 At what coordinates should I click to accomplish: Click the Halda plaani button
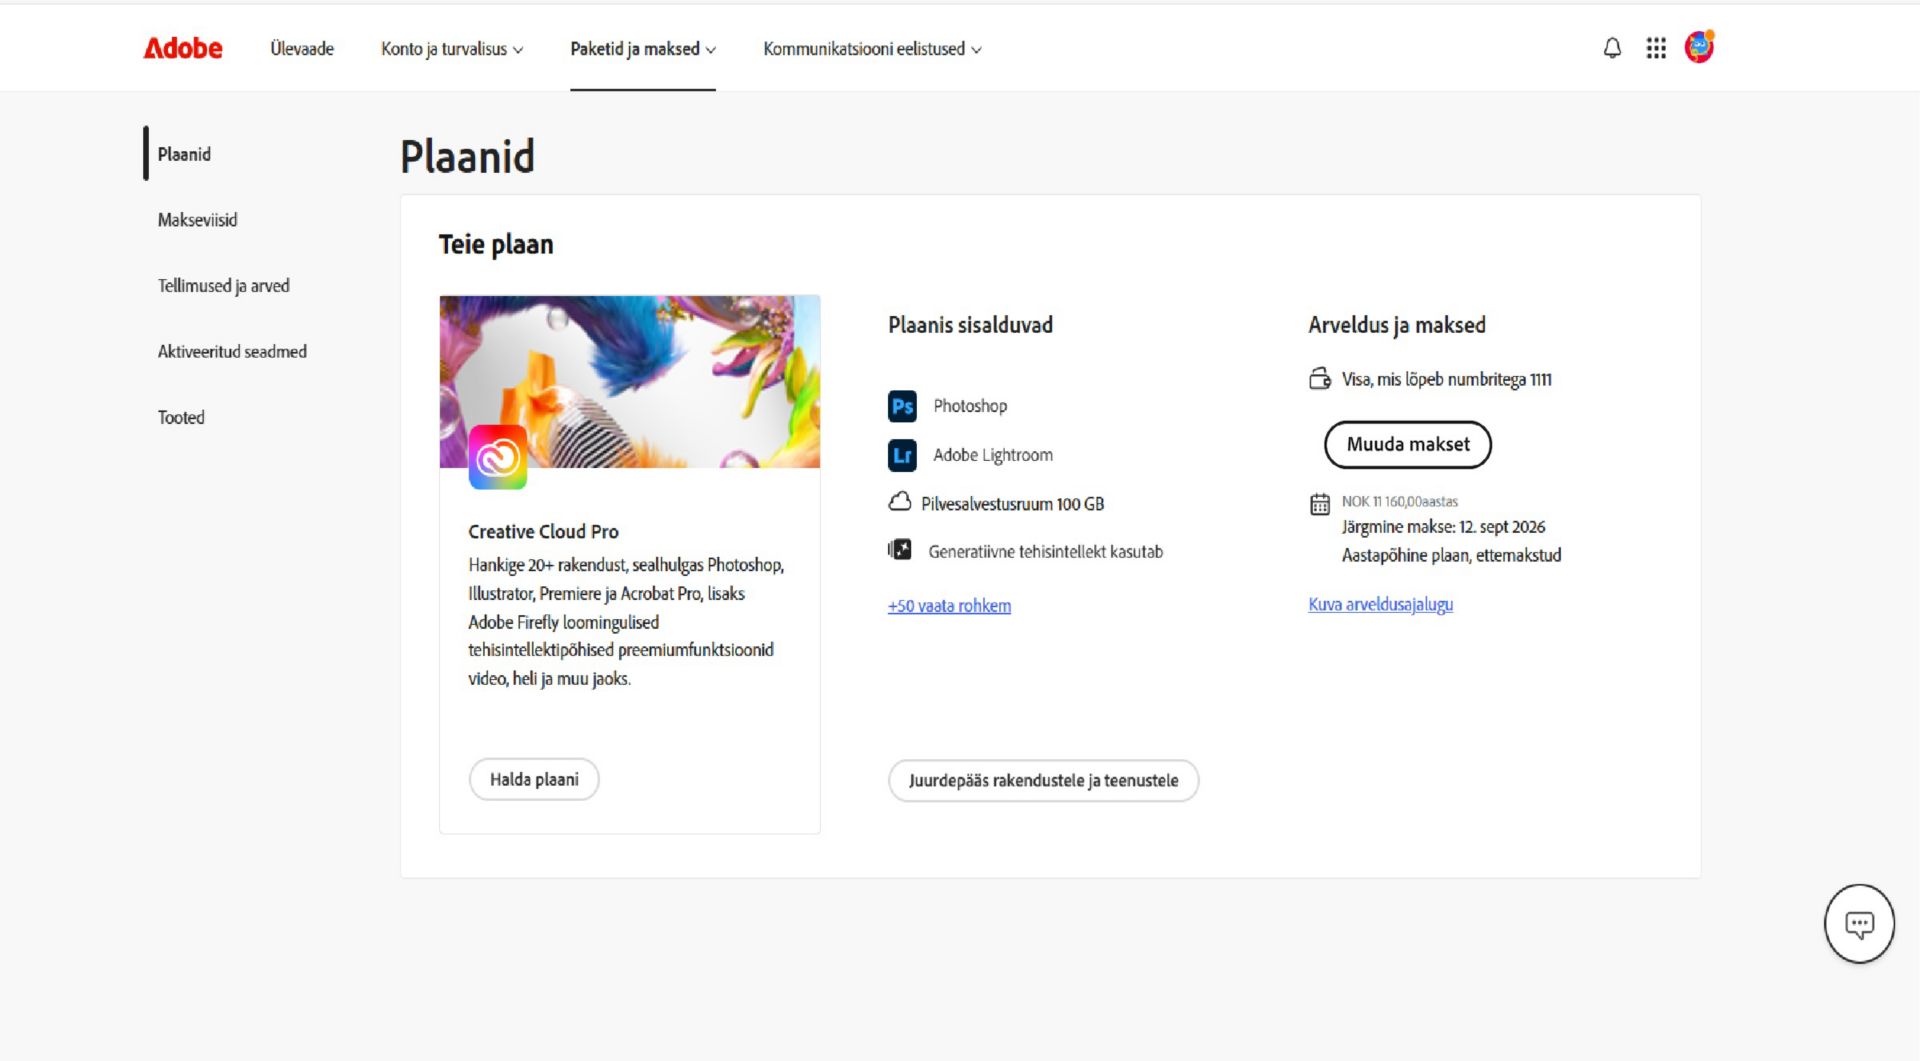point(534,779)
